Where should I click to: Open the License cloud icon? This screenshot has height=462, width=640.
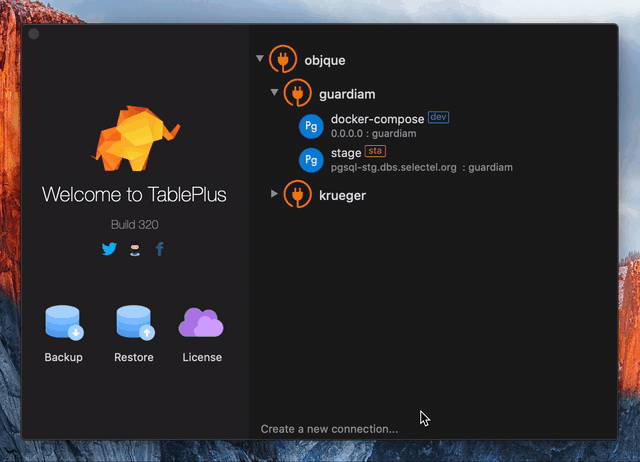click(x=201, y=322)
